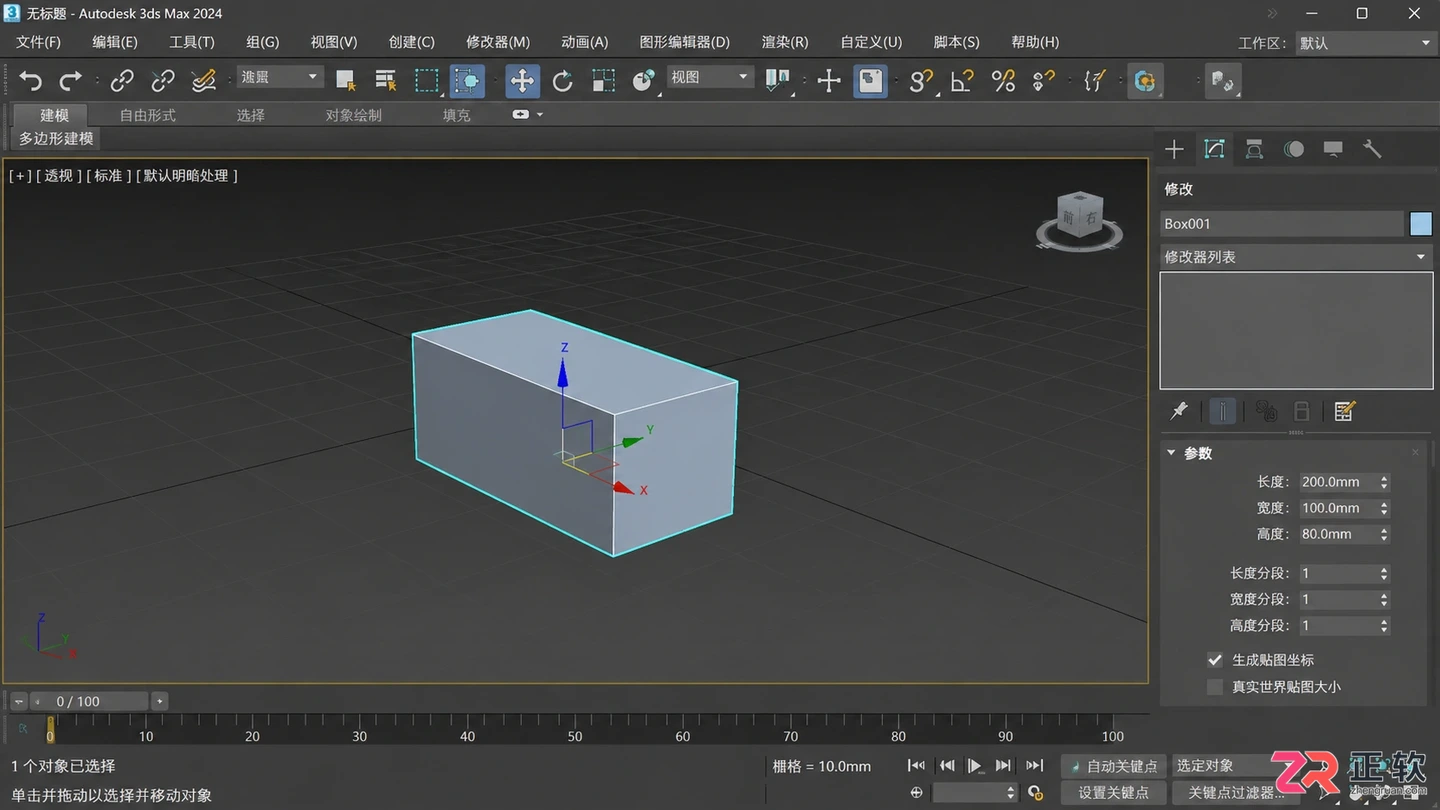
Task: Open the 文件(F) menu
Action: tap(38, 42)
